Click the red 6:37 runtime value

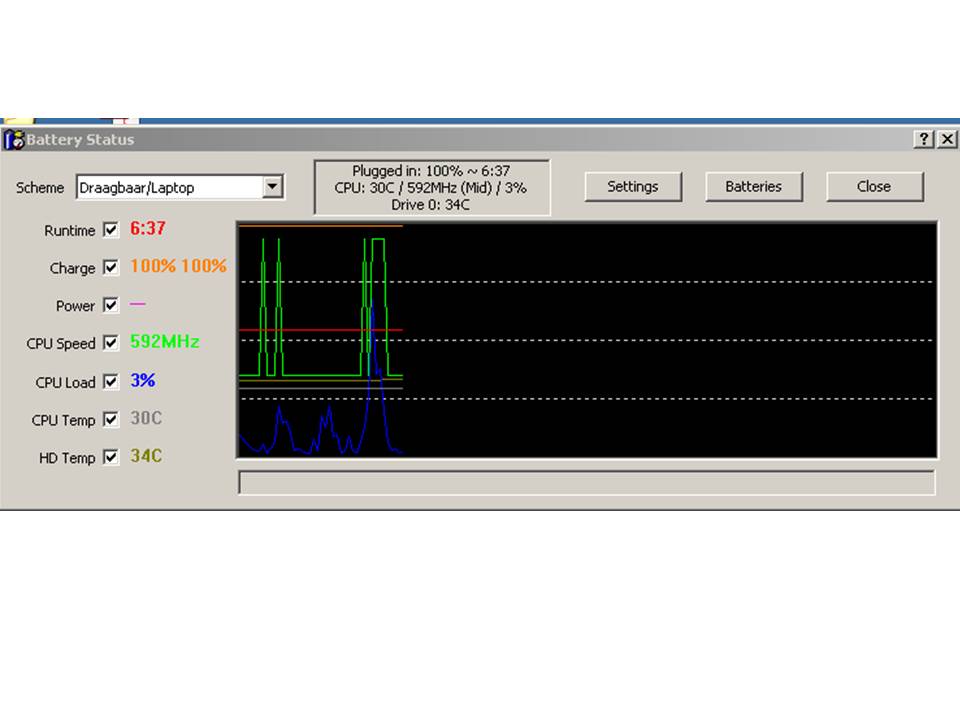click(x=148, y=228)
